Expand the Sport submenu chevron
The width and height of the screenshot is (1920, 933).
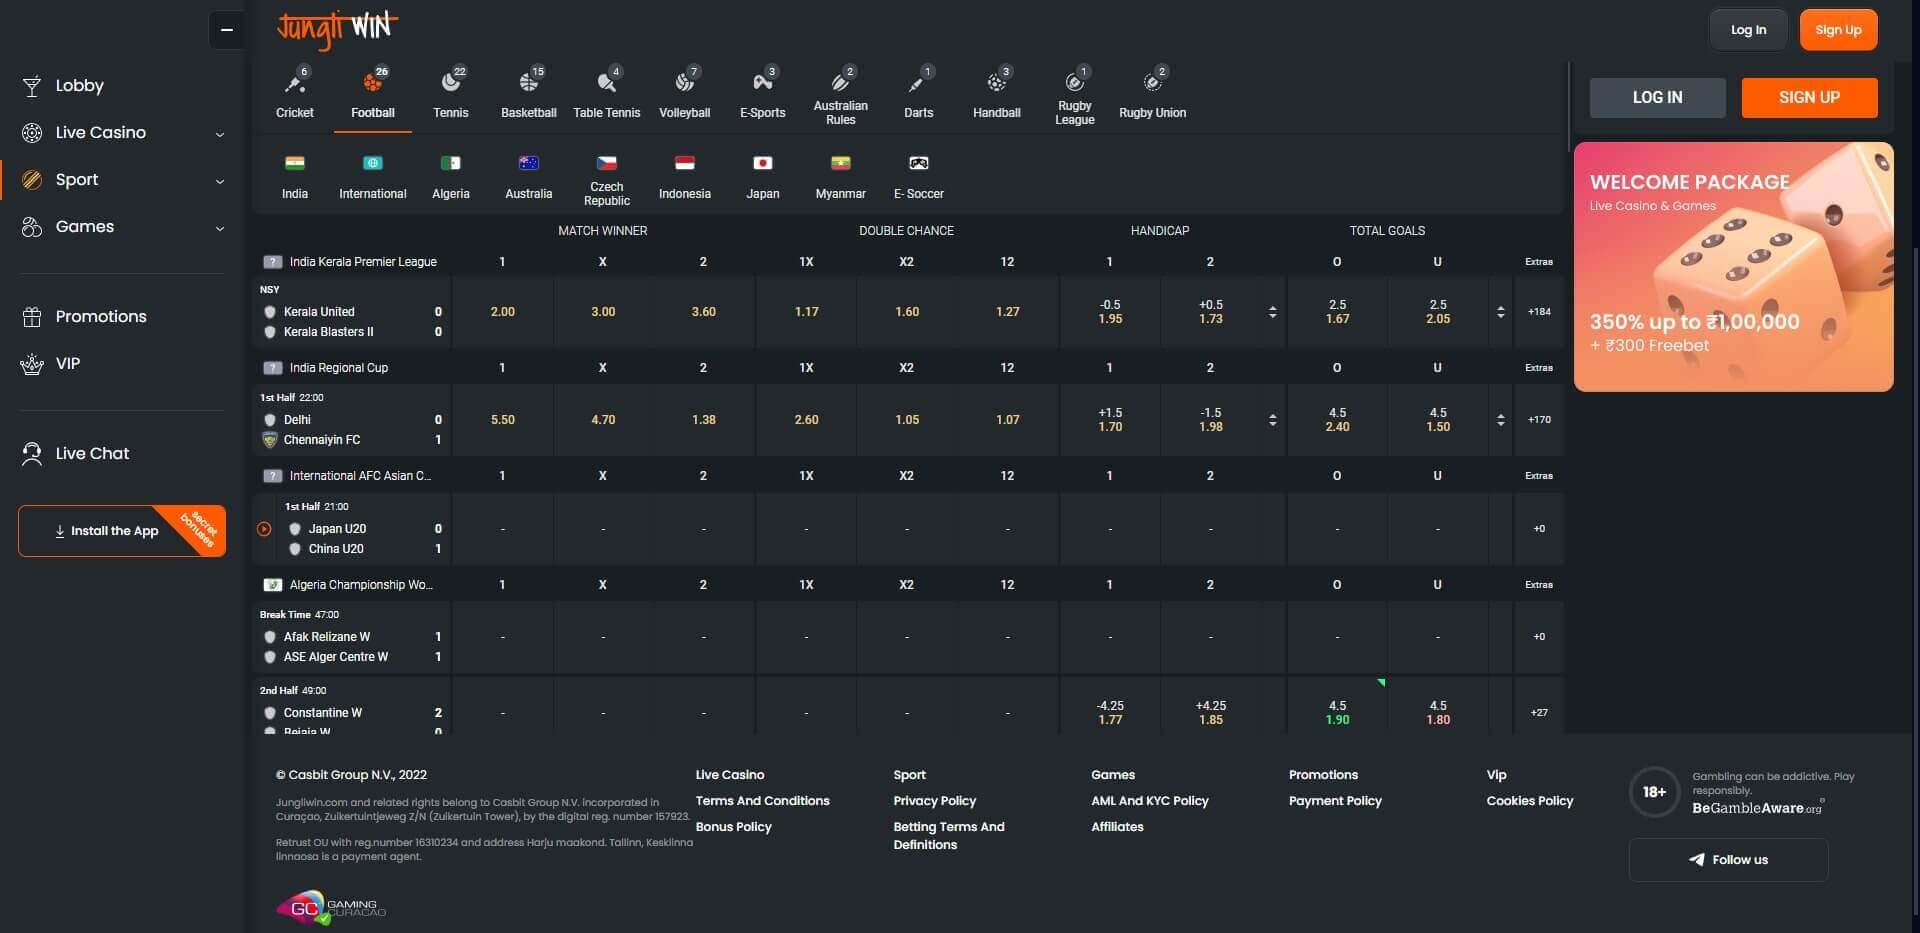(x=220, y=181)
